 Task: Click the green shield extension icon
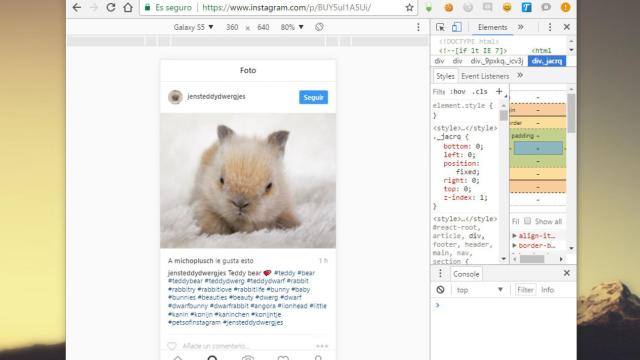tap(429, 7)
